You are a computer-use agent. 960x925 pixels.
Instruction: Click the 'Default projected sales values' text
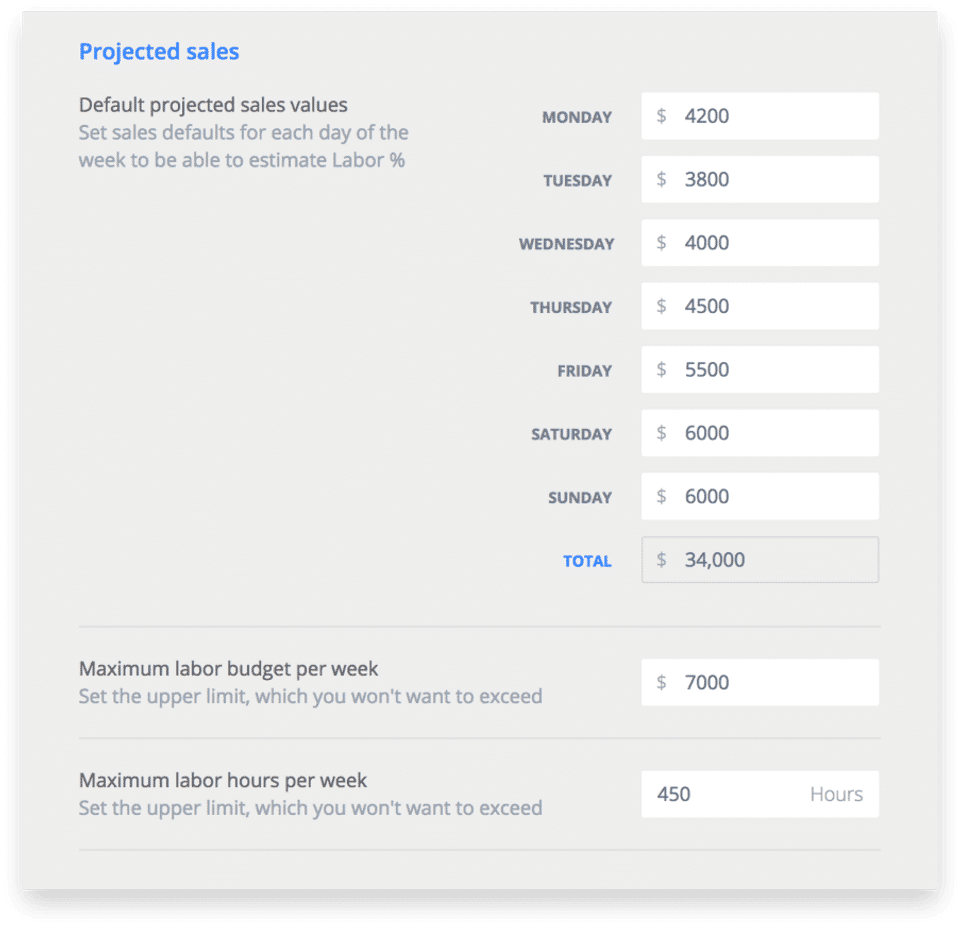point(213,105)
